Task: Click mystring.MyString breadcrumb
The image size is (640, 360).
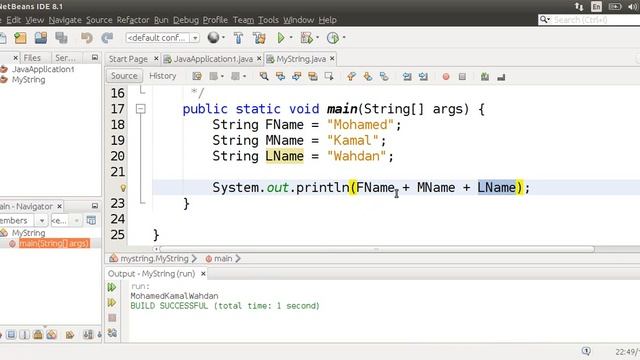Action: (x=154, y=258)
